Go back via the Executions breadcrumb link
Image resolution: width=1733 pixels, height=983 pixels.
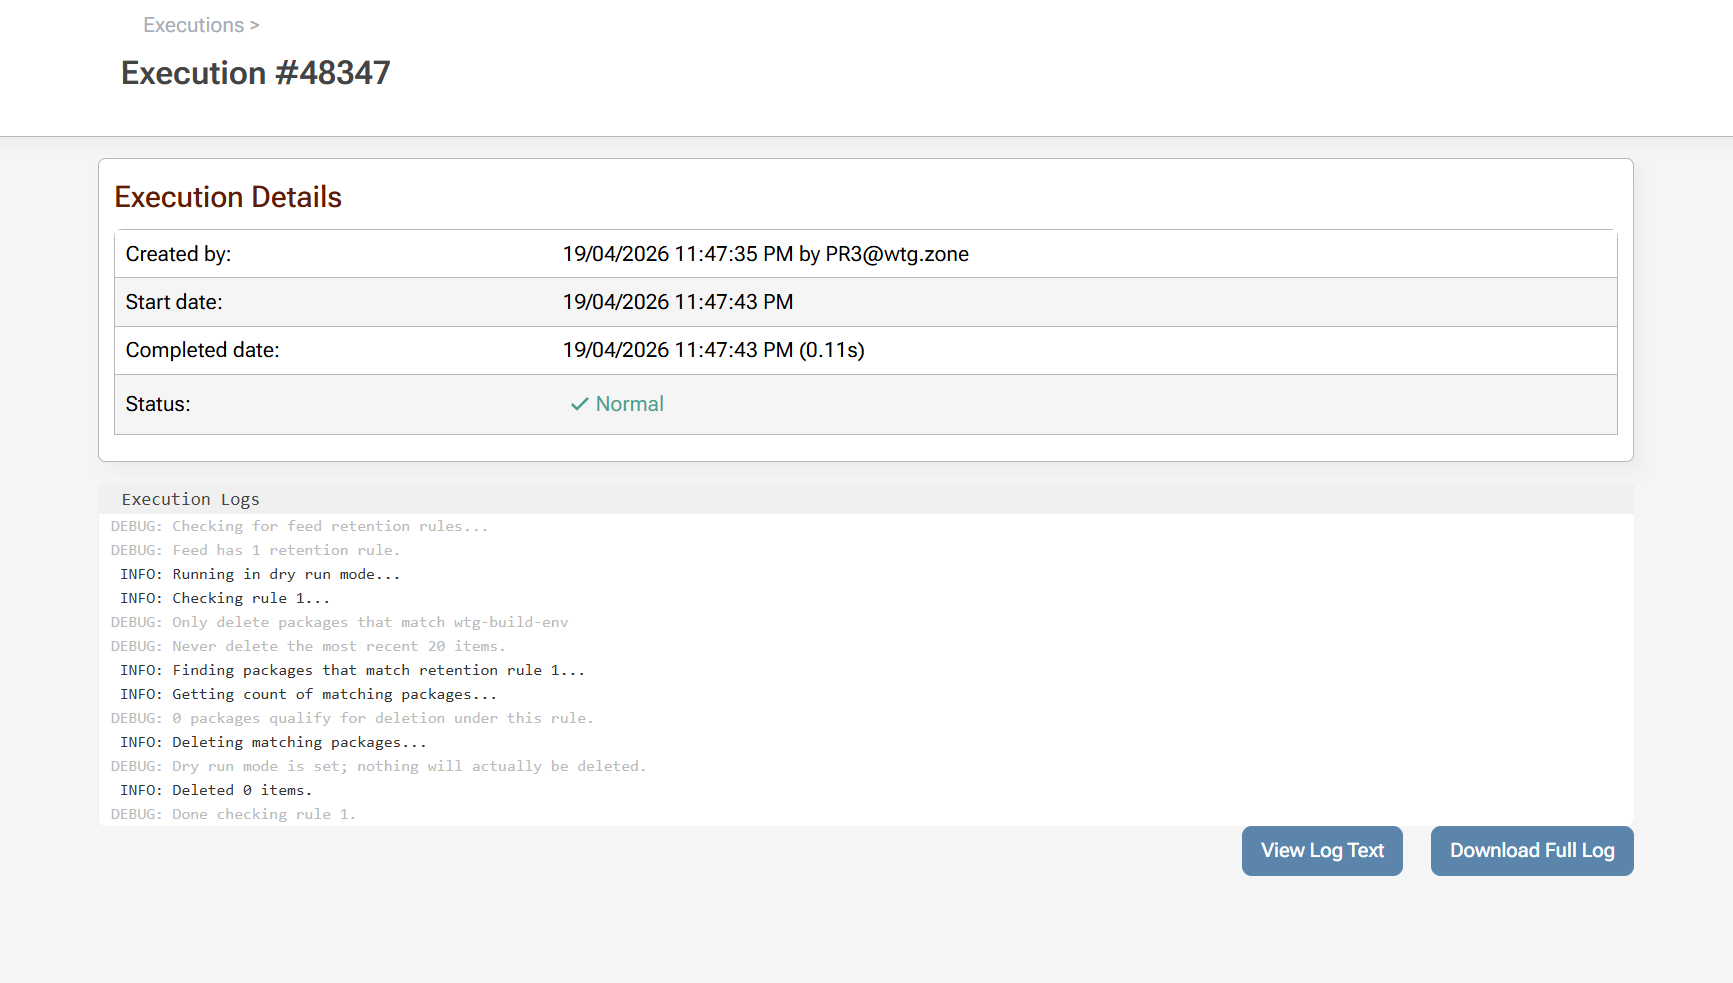[193, 25]
